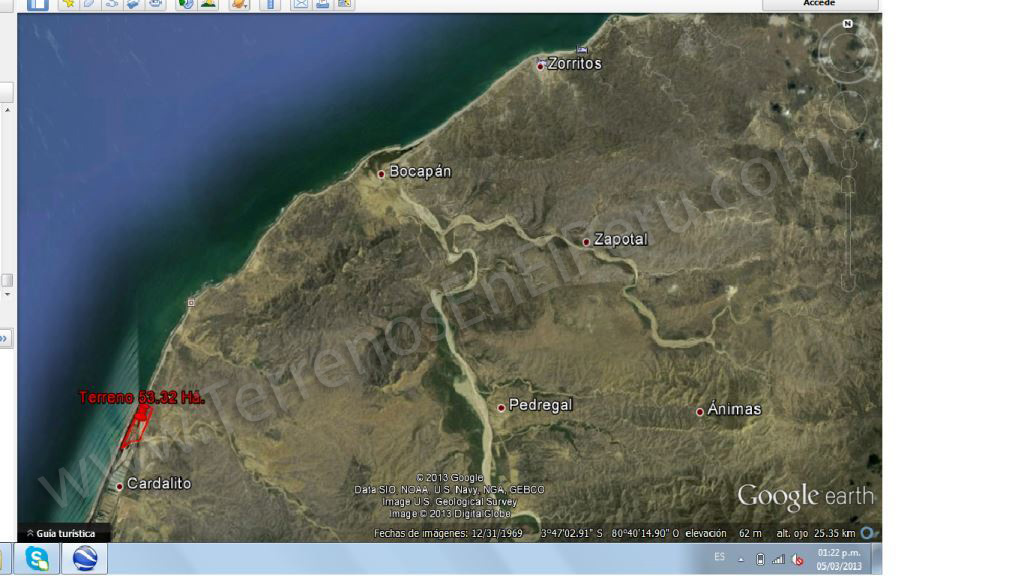Image resolution: width=1024 pixels, height=576 pixels.
Task: Click the Email envelope icon
Action: [300, 4]
